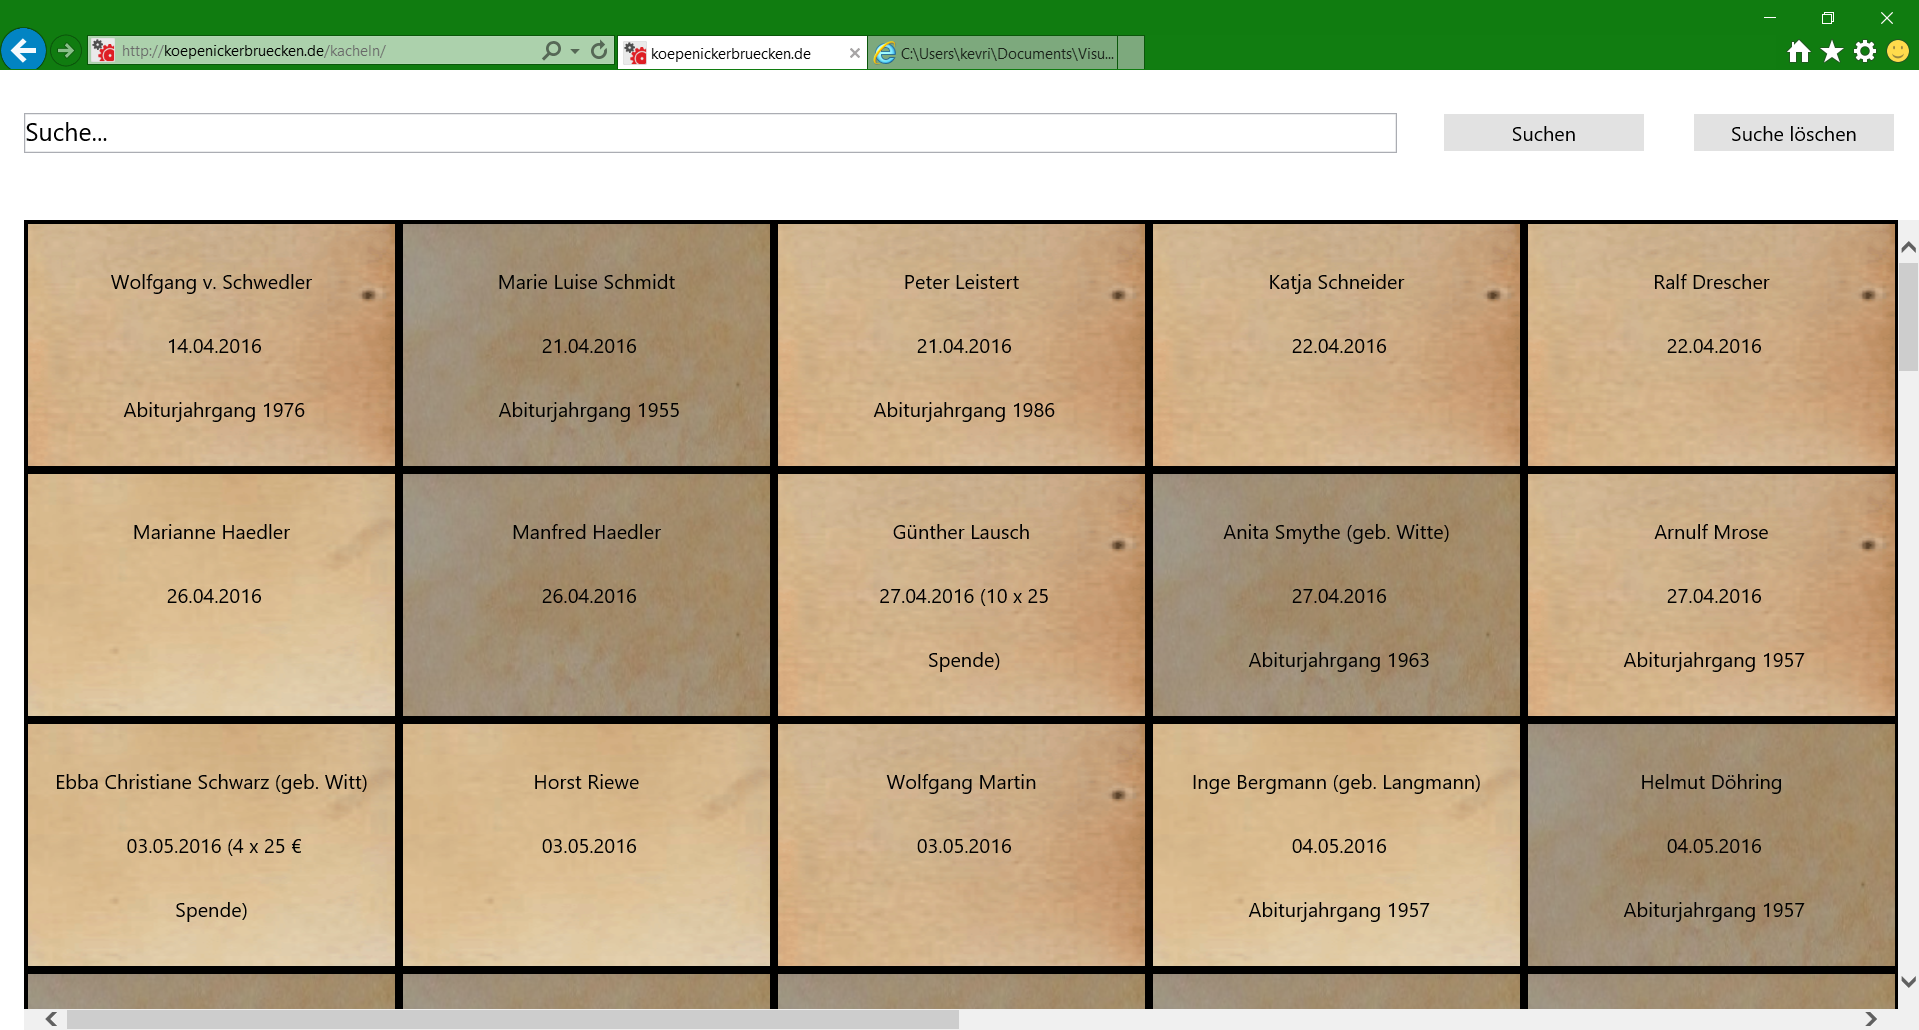Select the Marie Luise Schmidt tile

586,344
